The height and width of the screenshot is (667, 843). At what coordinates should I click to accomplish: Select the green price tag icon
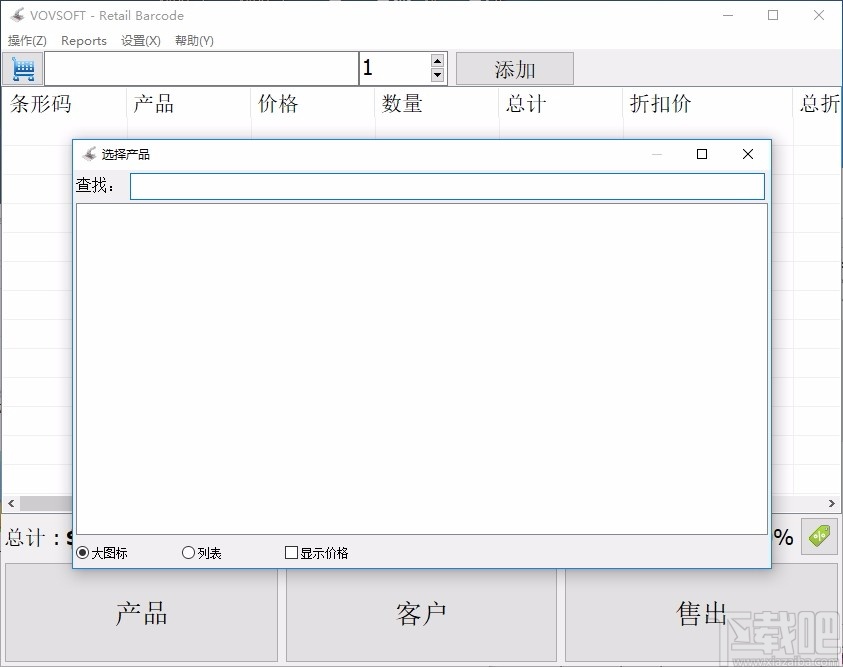click(x=821, y=537)
